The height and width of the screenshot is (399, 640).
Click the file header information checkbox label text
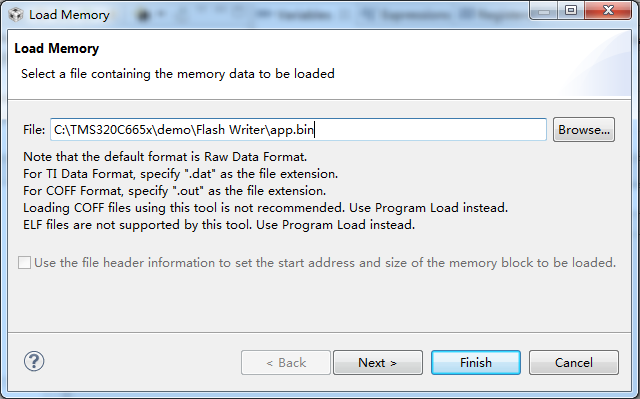[x=325, y=263]
